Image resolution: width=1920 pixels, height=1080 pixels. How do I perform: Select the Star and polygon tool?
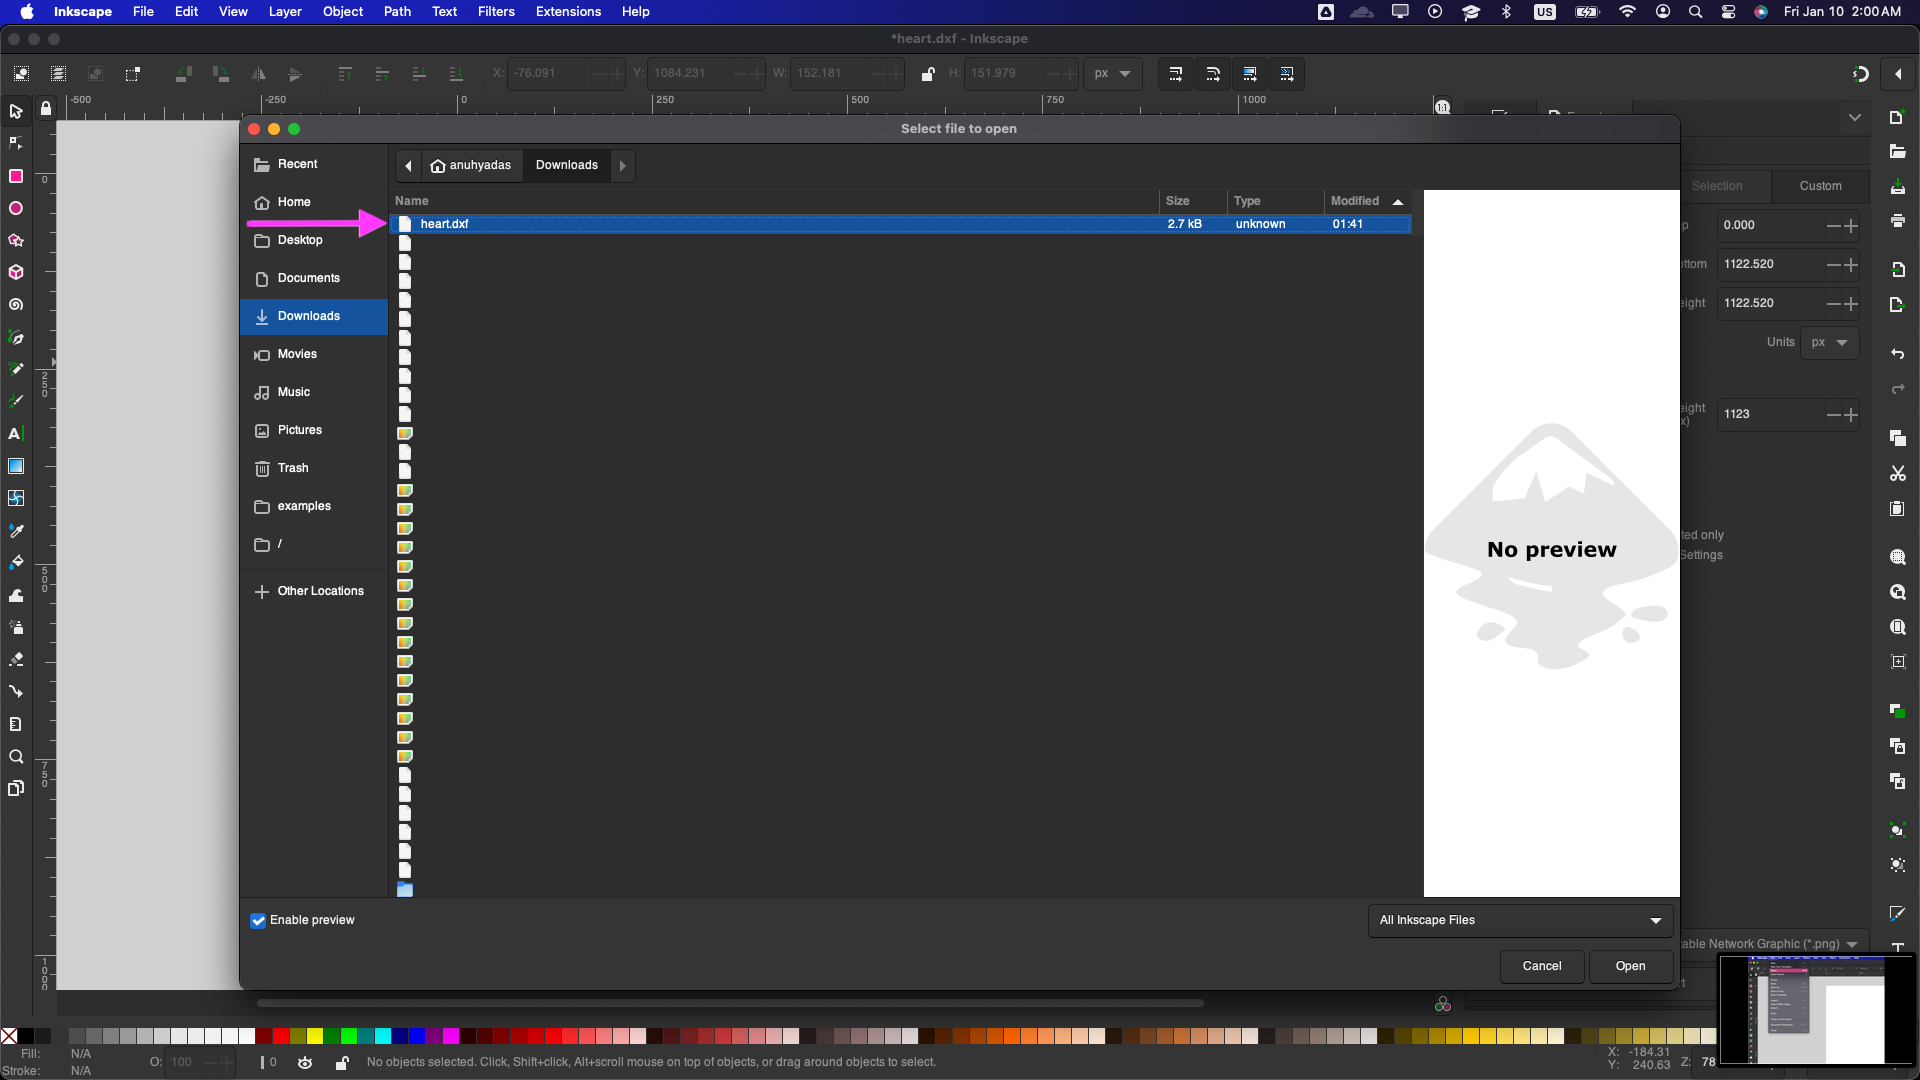tap(16, 240)
